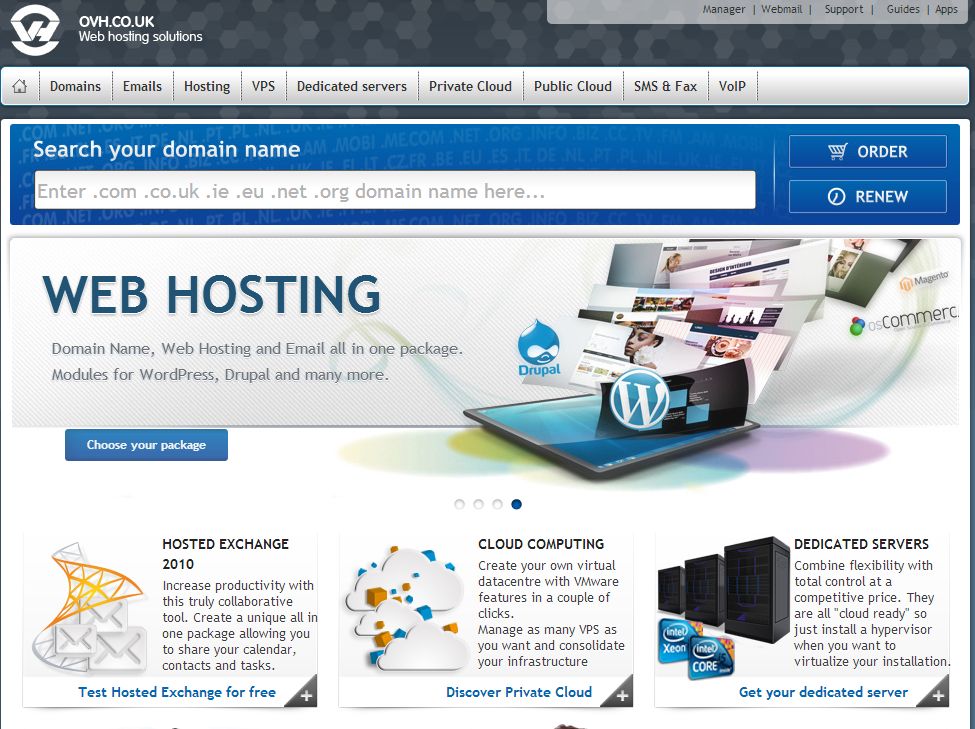Go to home via house icon
Image resolution: width=975 pixels, height=729 pixels.
pyautogui.click(x=20, y=86)
